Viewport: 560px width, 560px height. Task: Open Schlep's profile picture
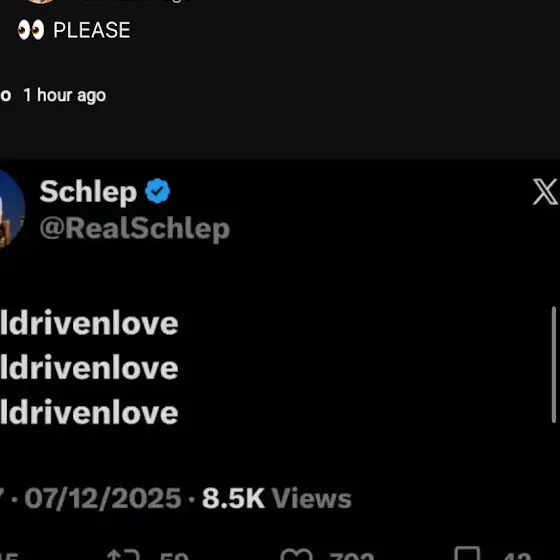[11, 209]
